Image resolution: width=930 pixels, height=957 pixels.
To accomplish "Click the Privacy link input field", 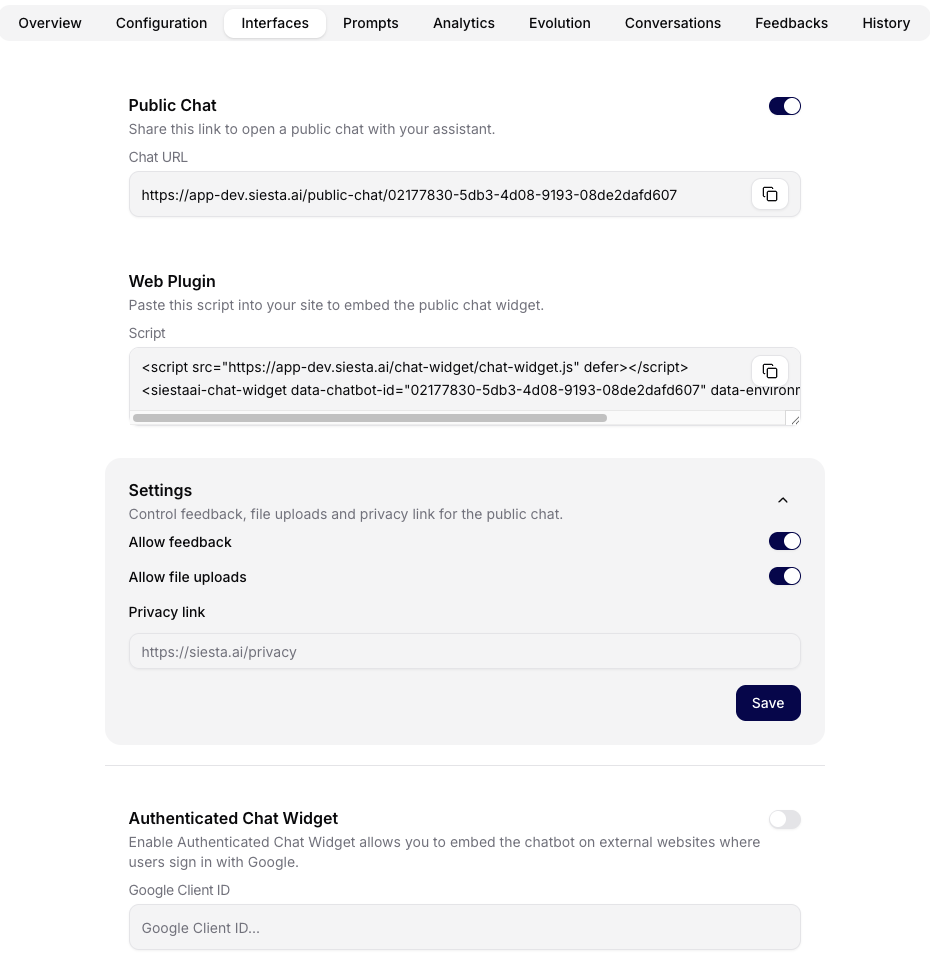I will tap(464, 651).
